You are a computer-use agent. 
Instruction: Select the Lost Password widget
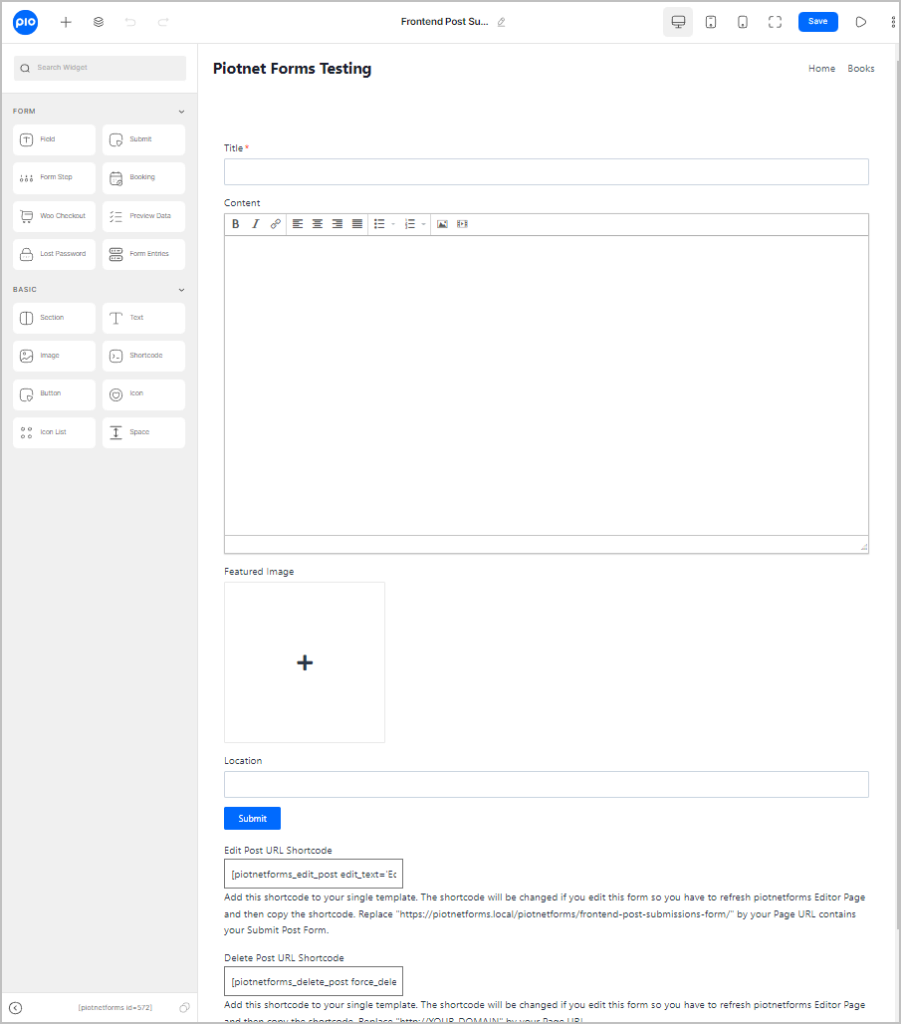tap(54, 254)
